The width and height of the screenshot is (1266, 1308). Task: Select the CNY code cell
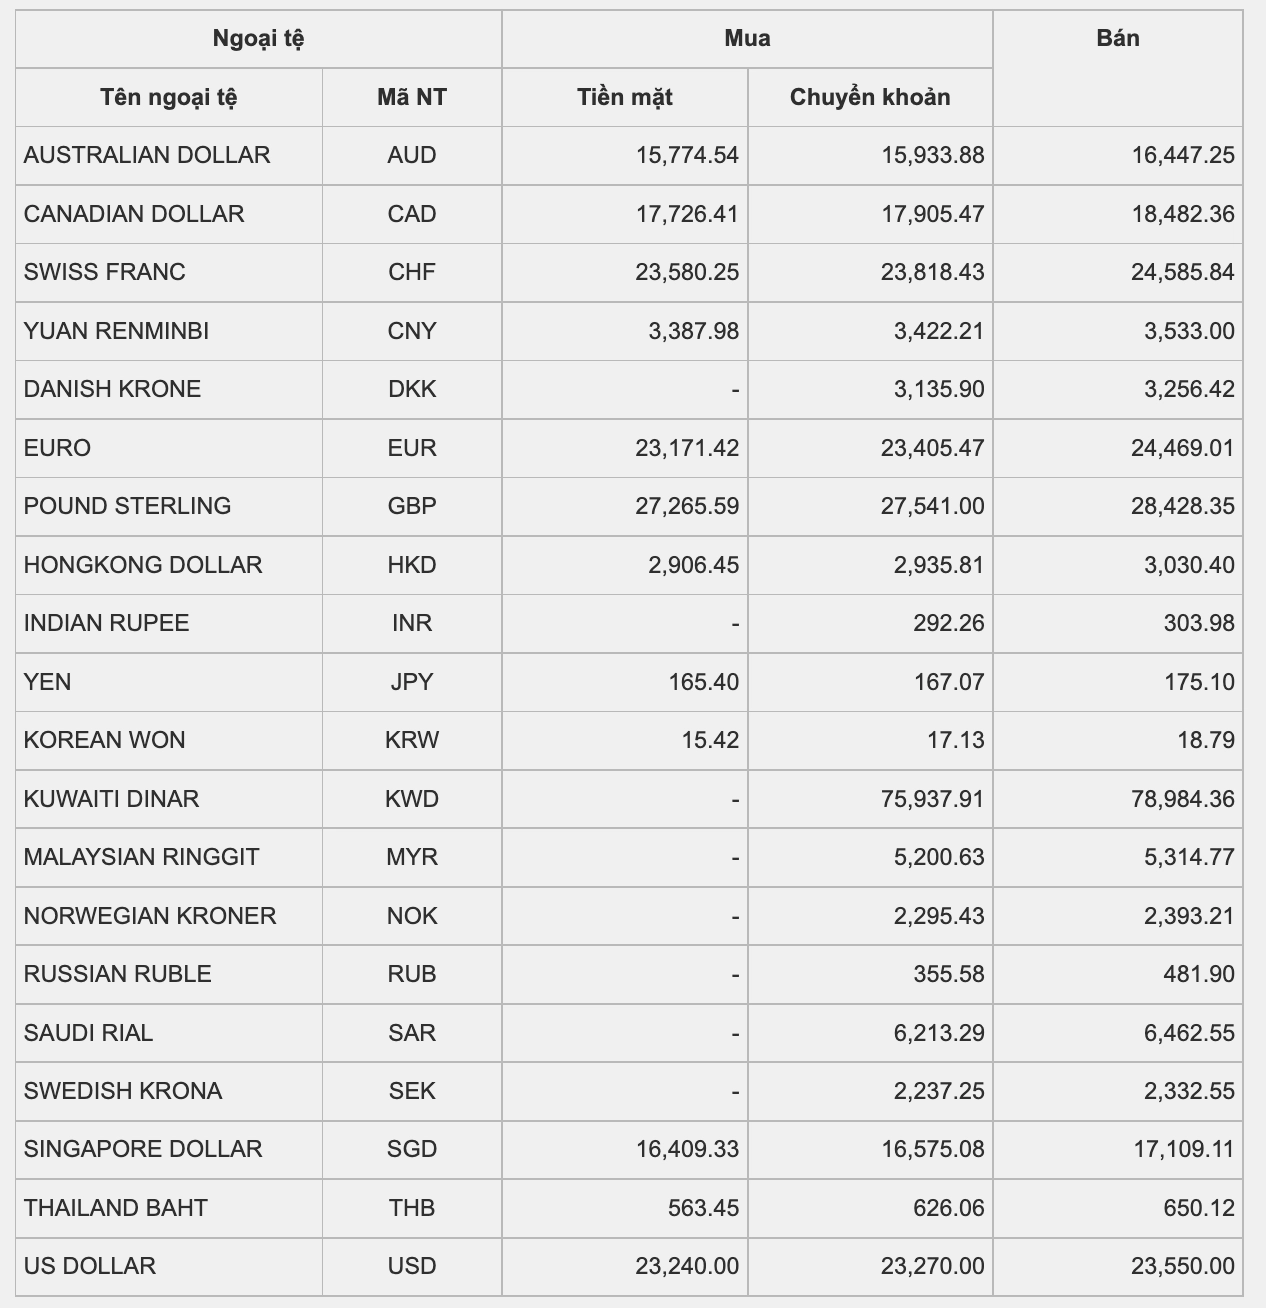412,331
